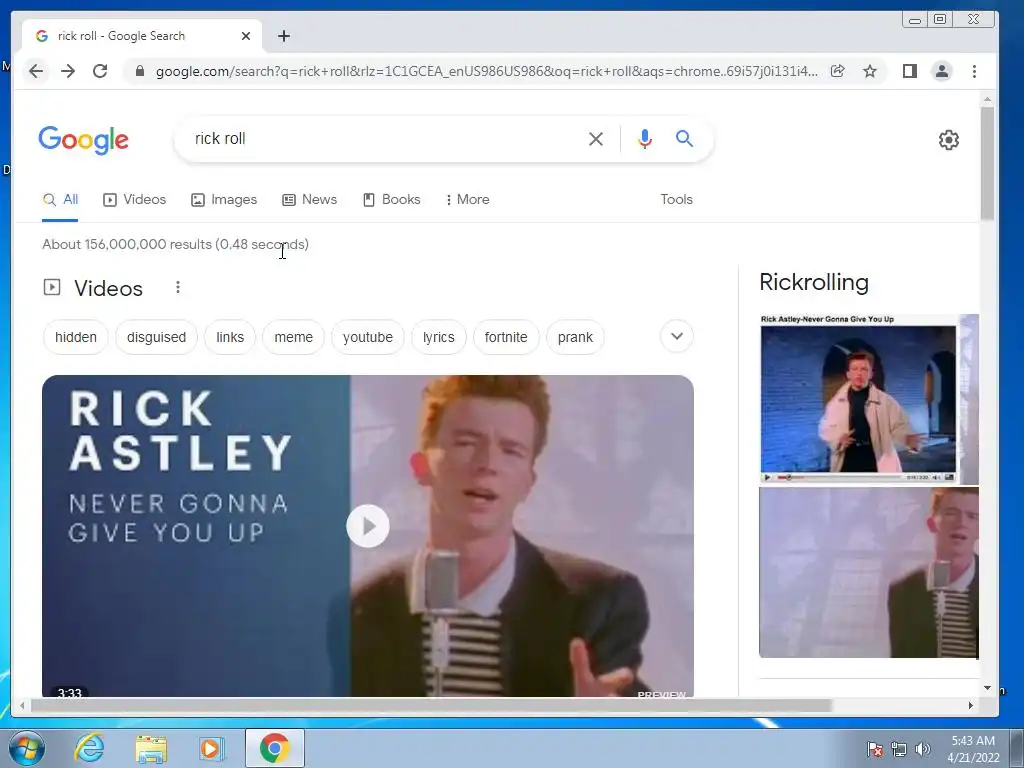Open lower Rickrolling knowledge panel image
The width and height of the screenshot is (1024, 768).
[869, 572]
